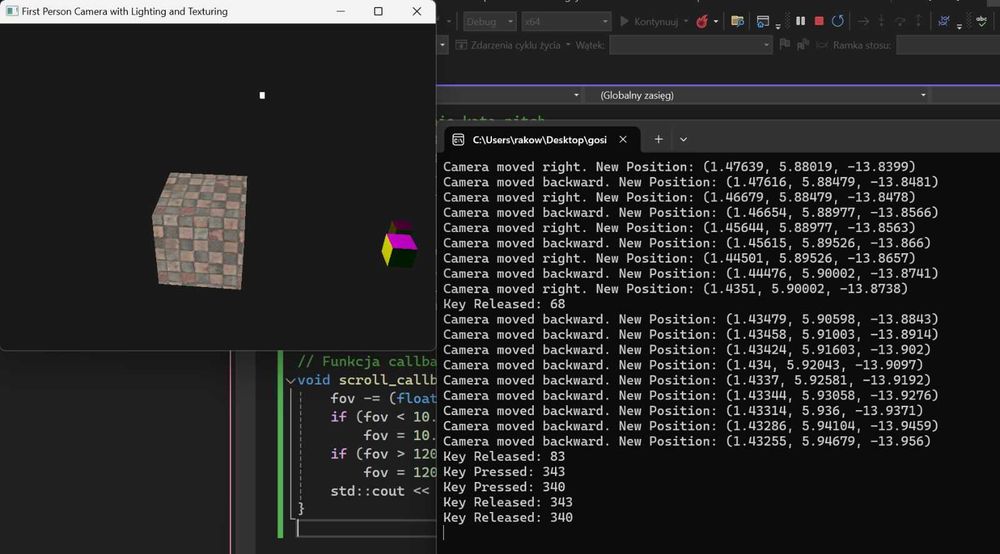Select the C:\Users\rakow\Desktop\gosi terminal tab
This screenshot has width=1000, height=554.
pyautogui.click(x=540, y=140)
